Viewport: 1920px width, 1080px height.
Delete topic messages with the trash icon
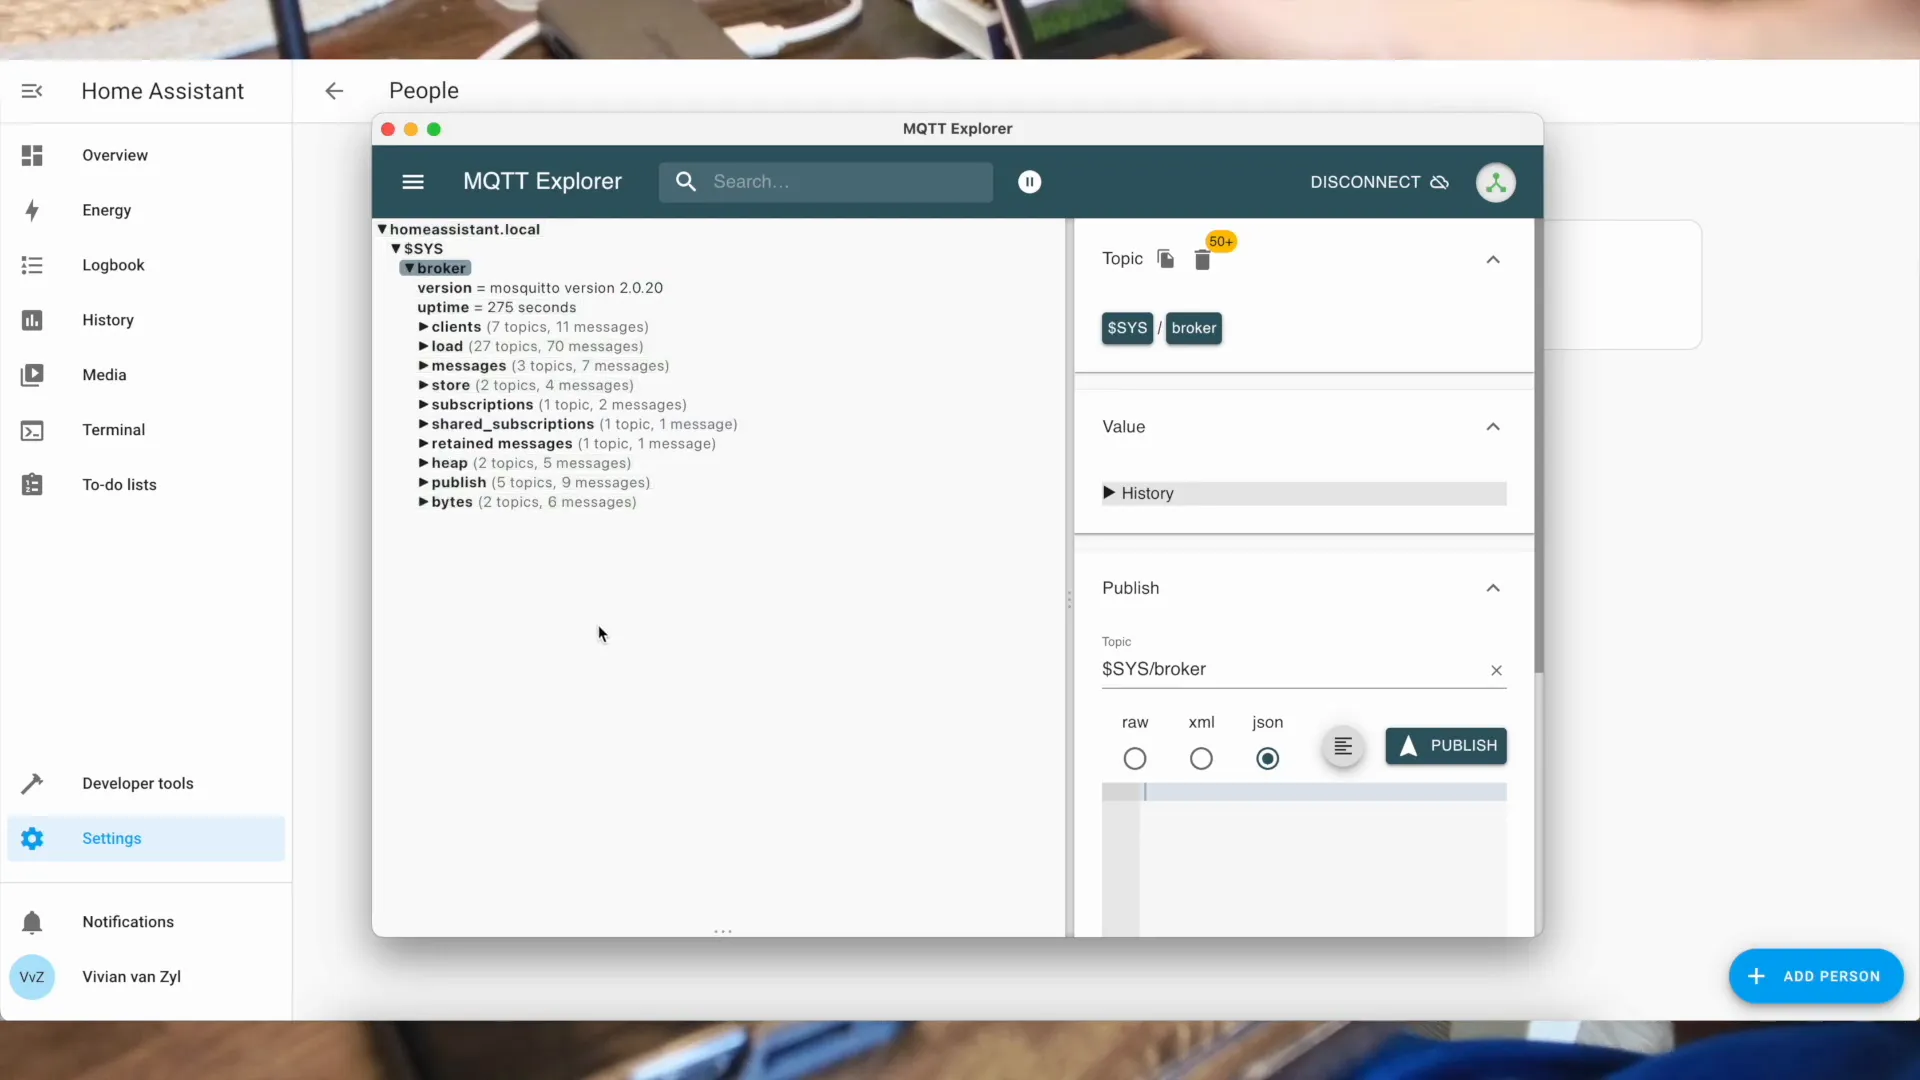pos(1202,260)
